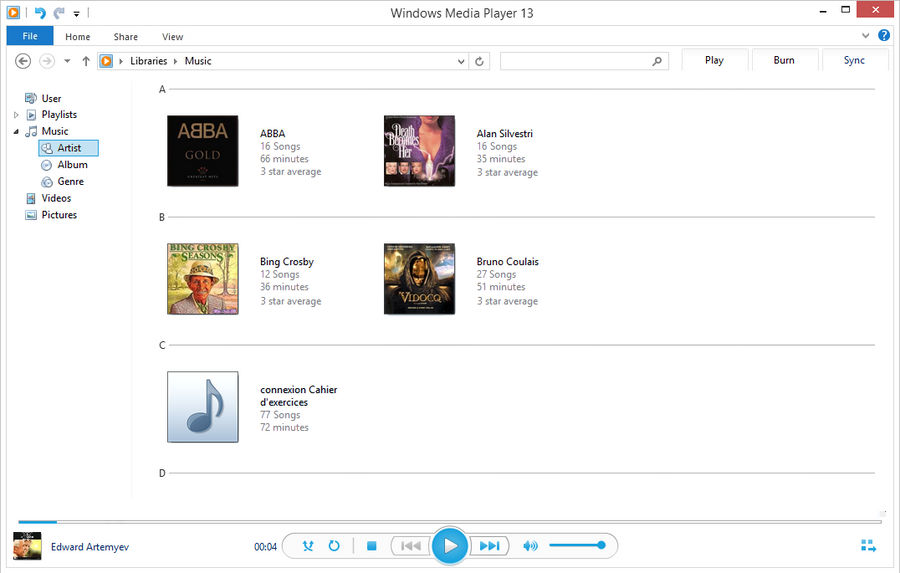Open Videos in the navigation pane
900x573 pixels.
pyautogui.click(x=56, y=198)
